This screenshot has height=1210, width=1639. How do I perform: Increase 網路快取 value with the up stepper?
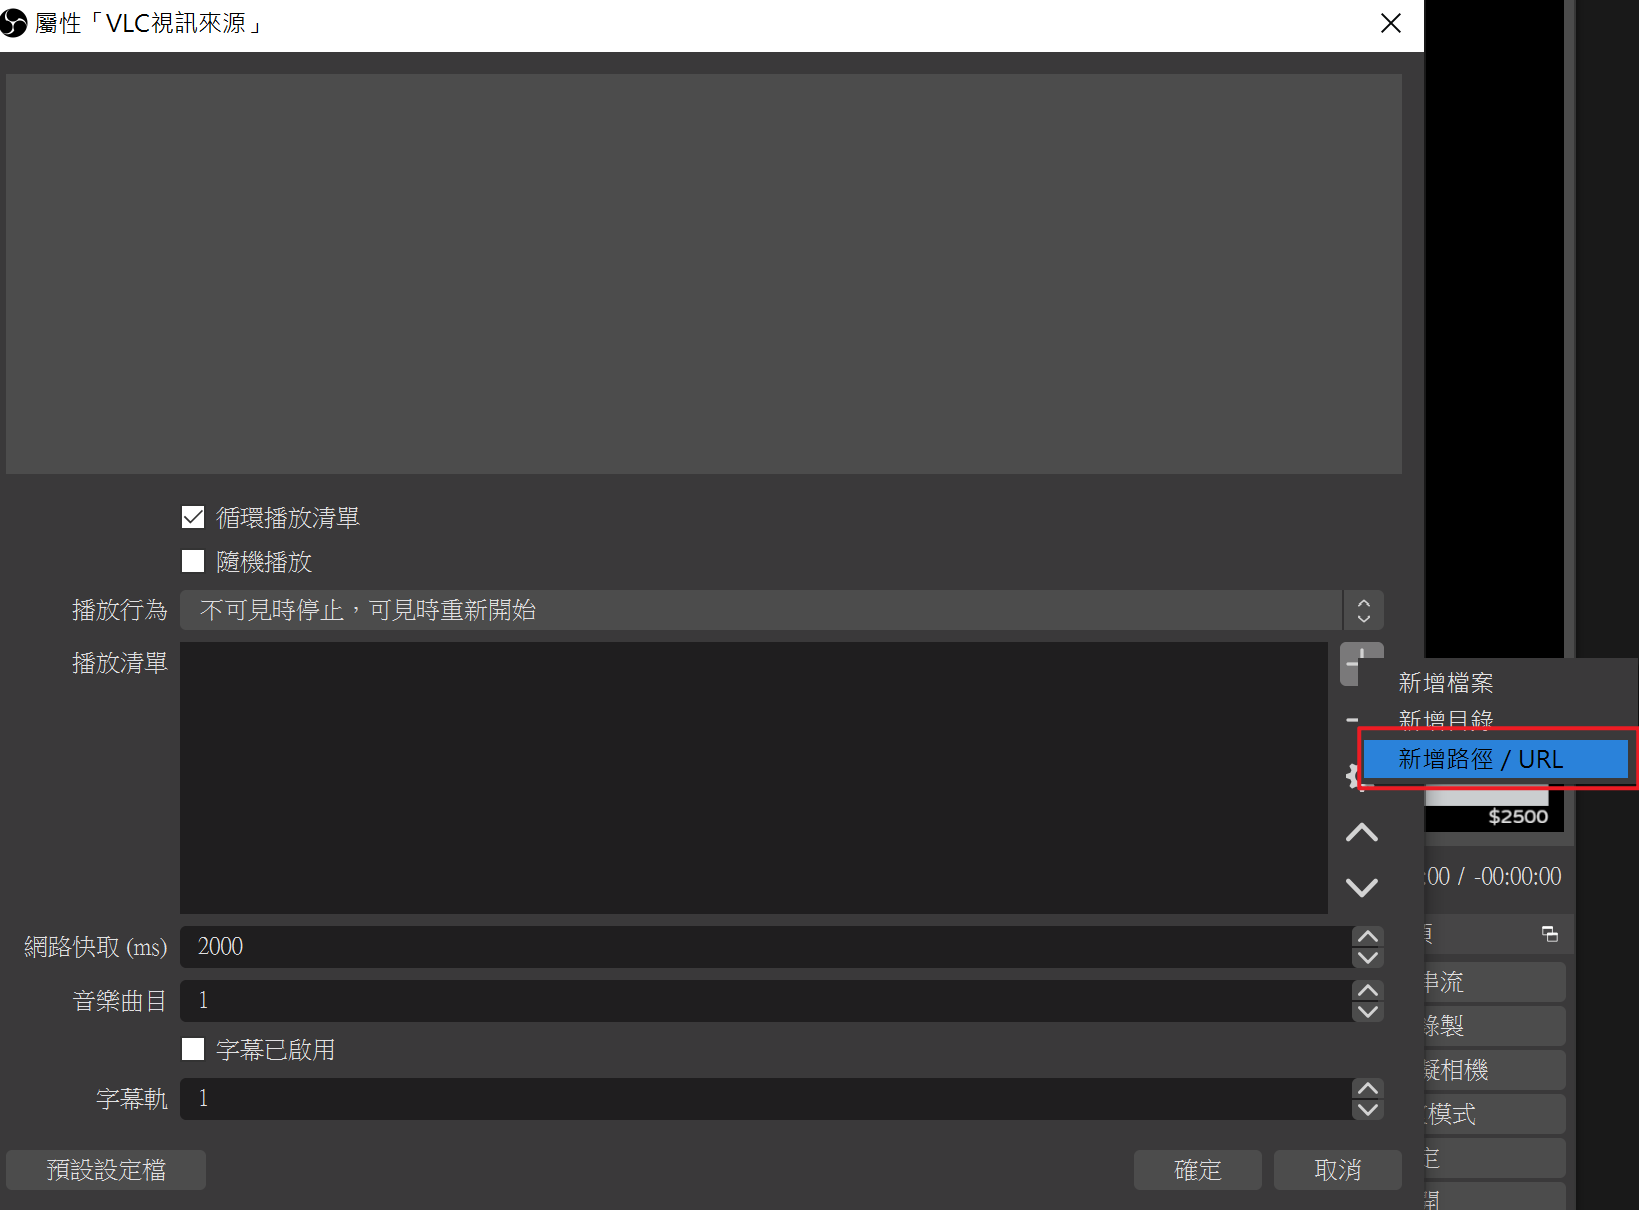[x=1367, y=937]
